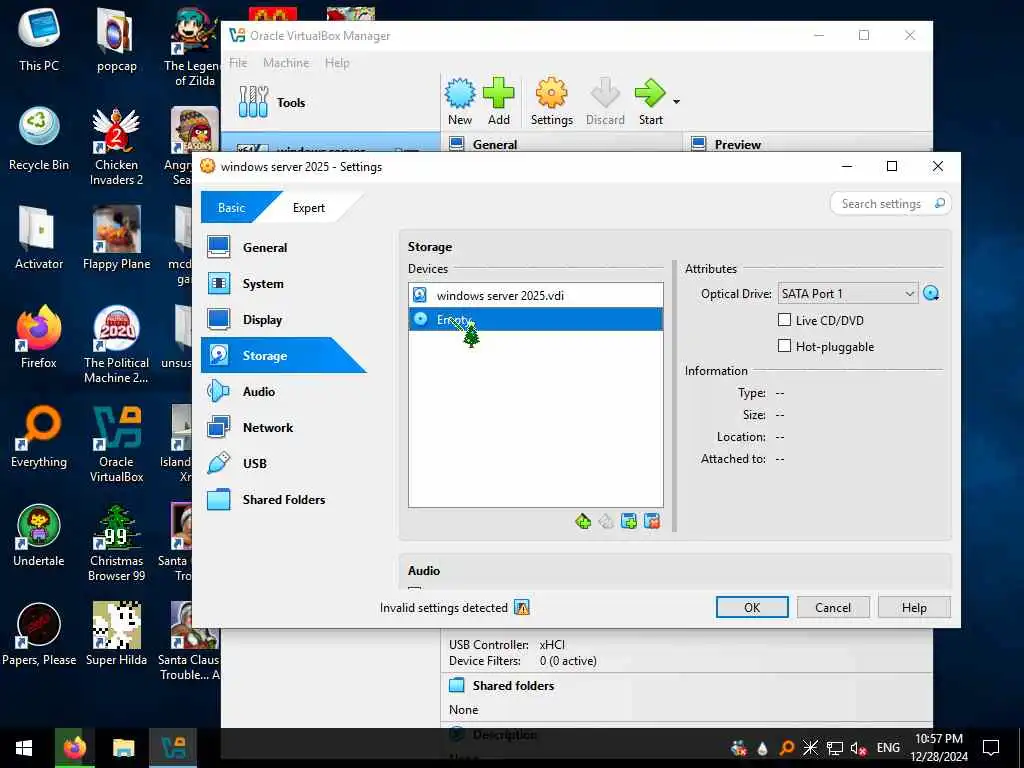Open the Firefox desktop shortcut
The image size is (1024, 768).
(39, 338)
